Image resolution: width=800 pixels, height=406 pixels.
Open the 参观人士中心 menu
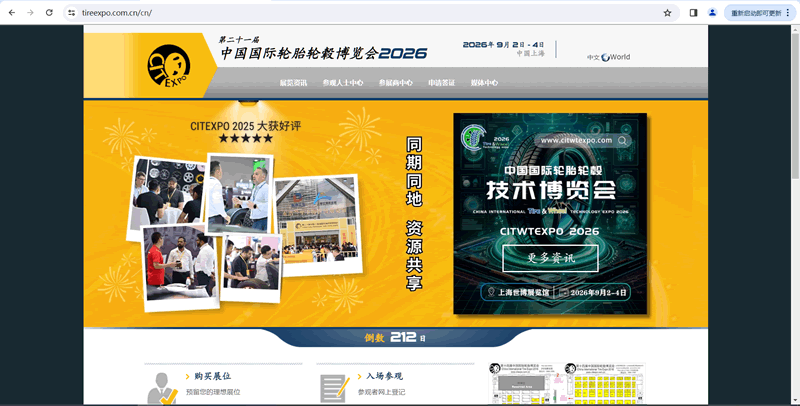click(x=343, y=83)
